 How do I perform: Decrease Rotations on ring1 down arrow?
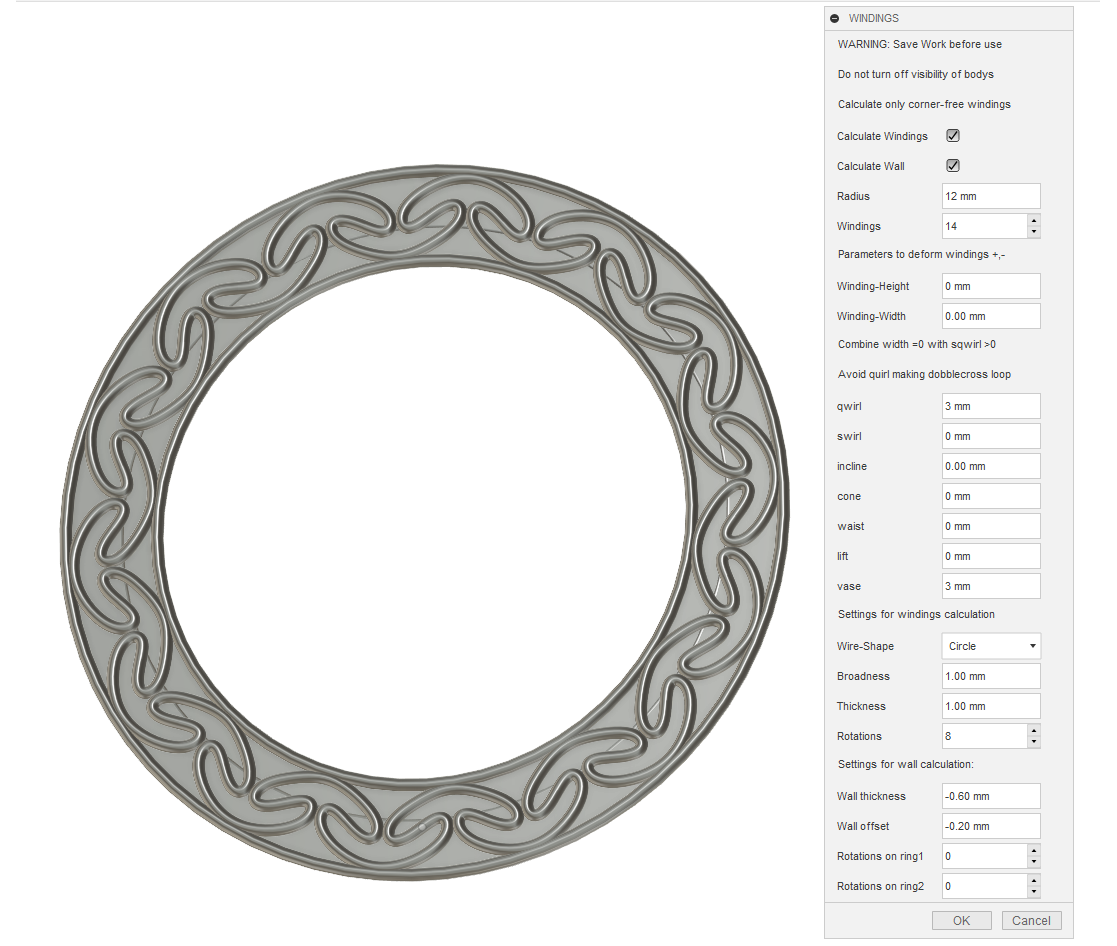point(1034,862)
